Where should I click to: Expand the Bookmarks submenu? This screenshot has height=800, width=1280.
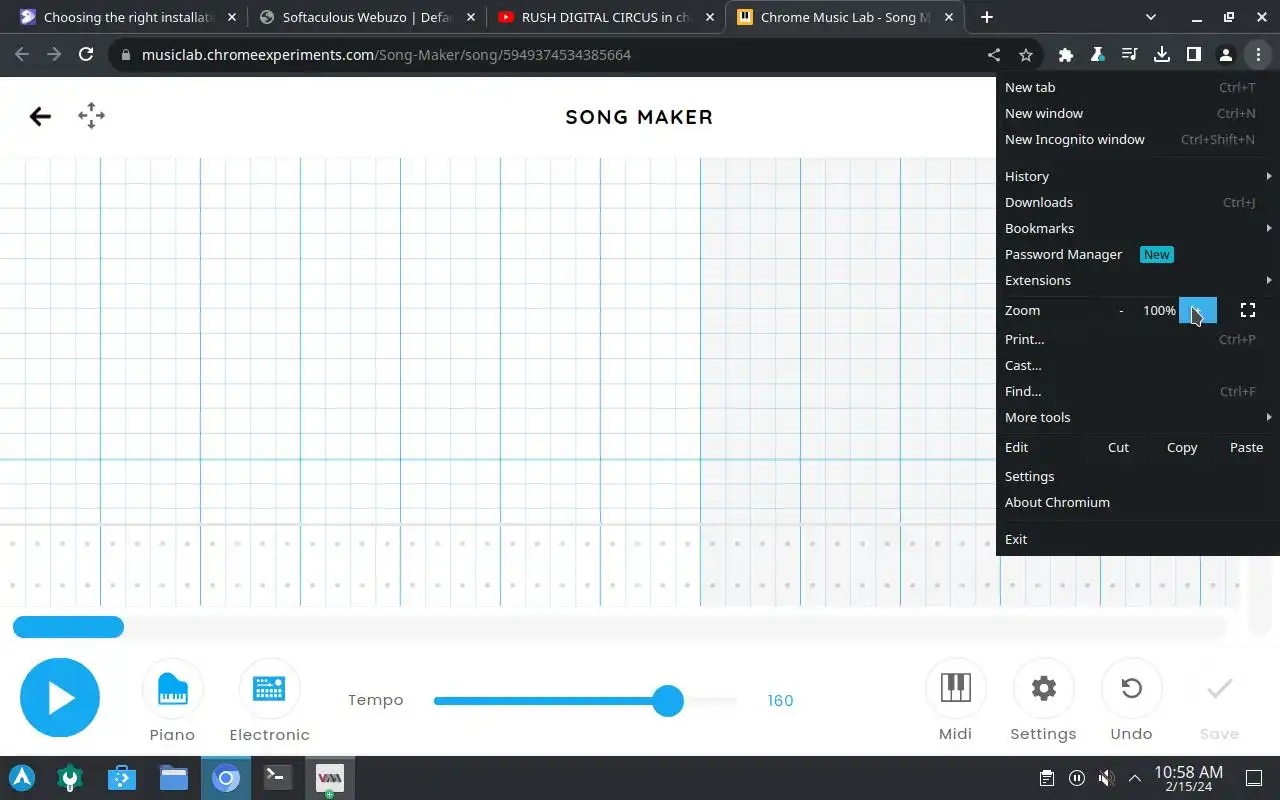pos(1138,228)
